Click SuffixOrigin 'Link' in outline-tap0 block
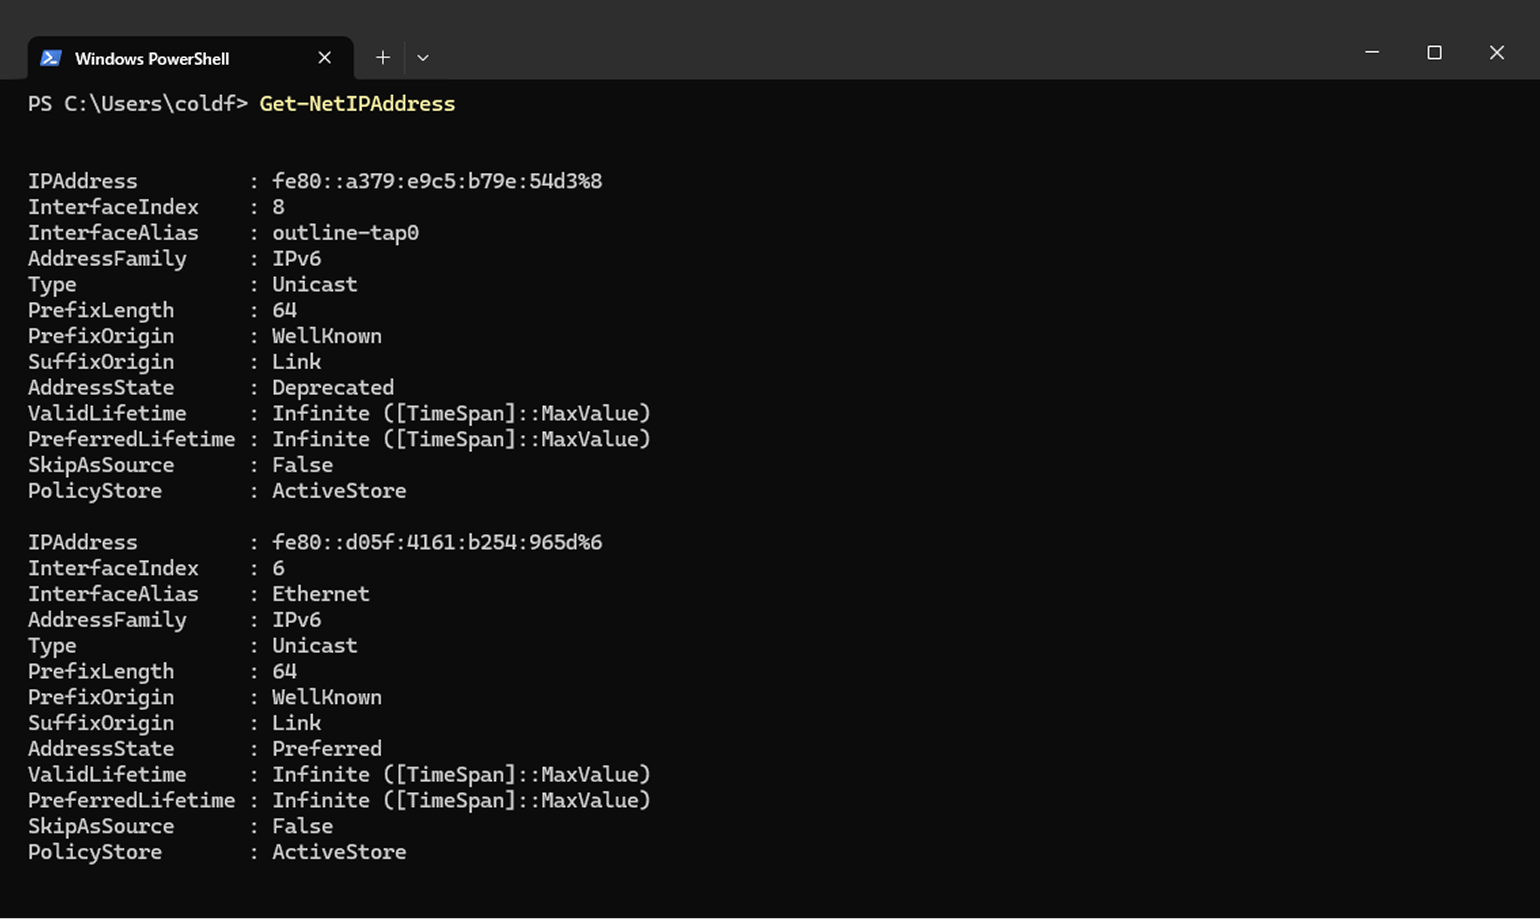The width and height of the screenshot is (1540, 919). pos(296,362)
